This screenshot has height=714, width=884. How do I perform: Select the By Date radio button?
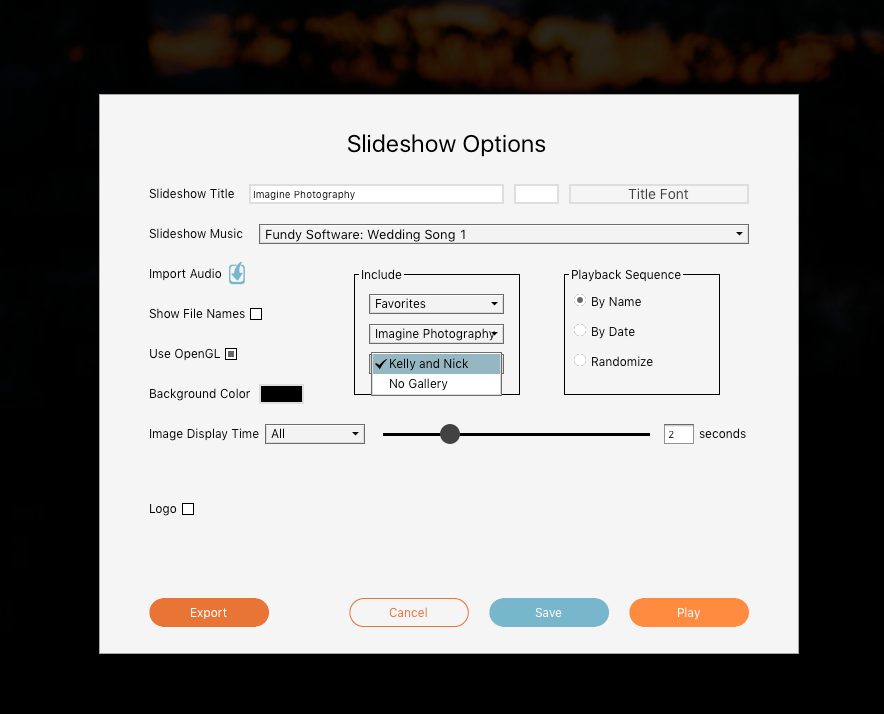(x=580, y=330)
